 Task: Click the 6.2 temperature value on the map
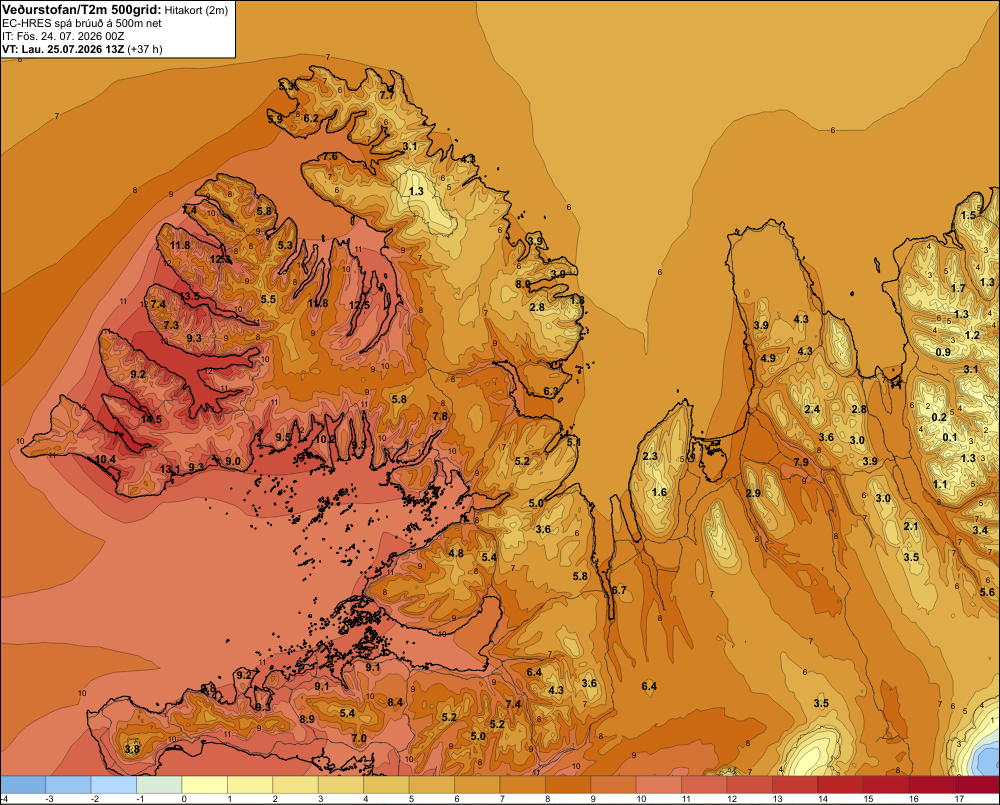(311, 118)
